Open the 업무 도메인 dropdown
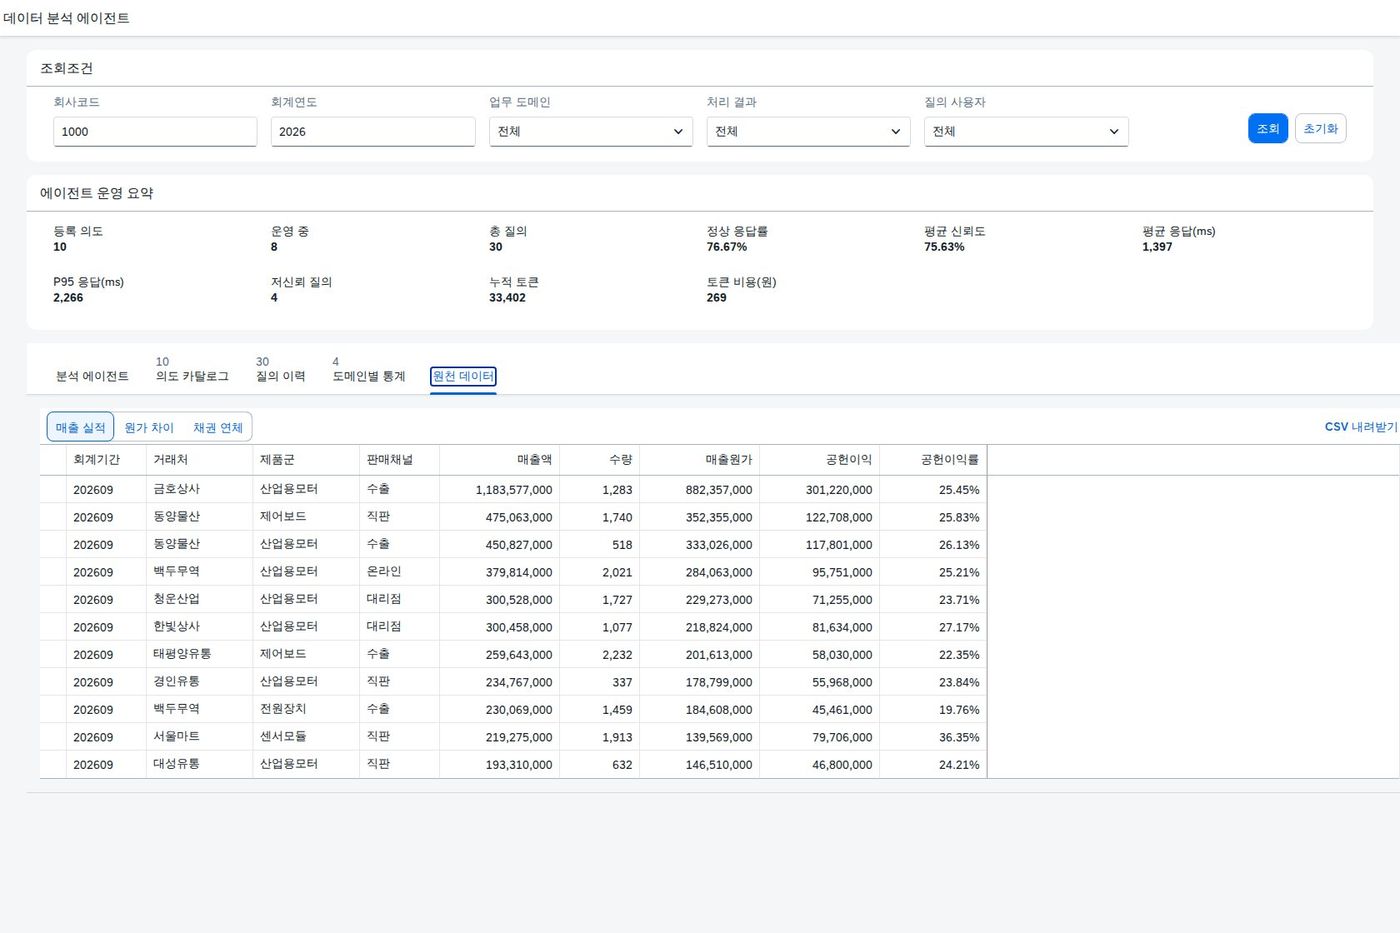 coord(590,131)
